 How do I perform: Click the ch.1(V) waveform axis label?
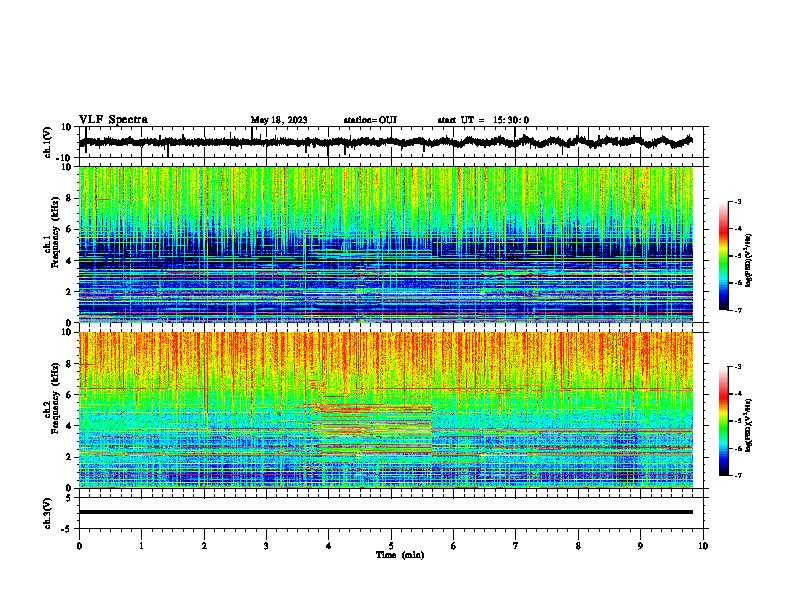[48, 142]
